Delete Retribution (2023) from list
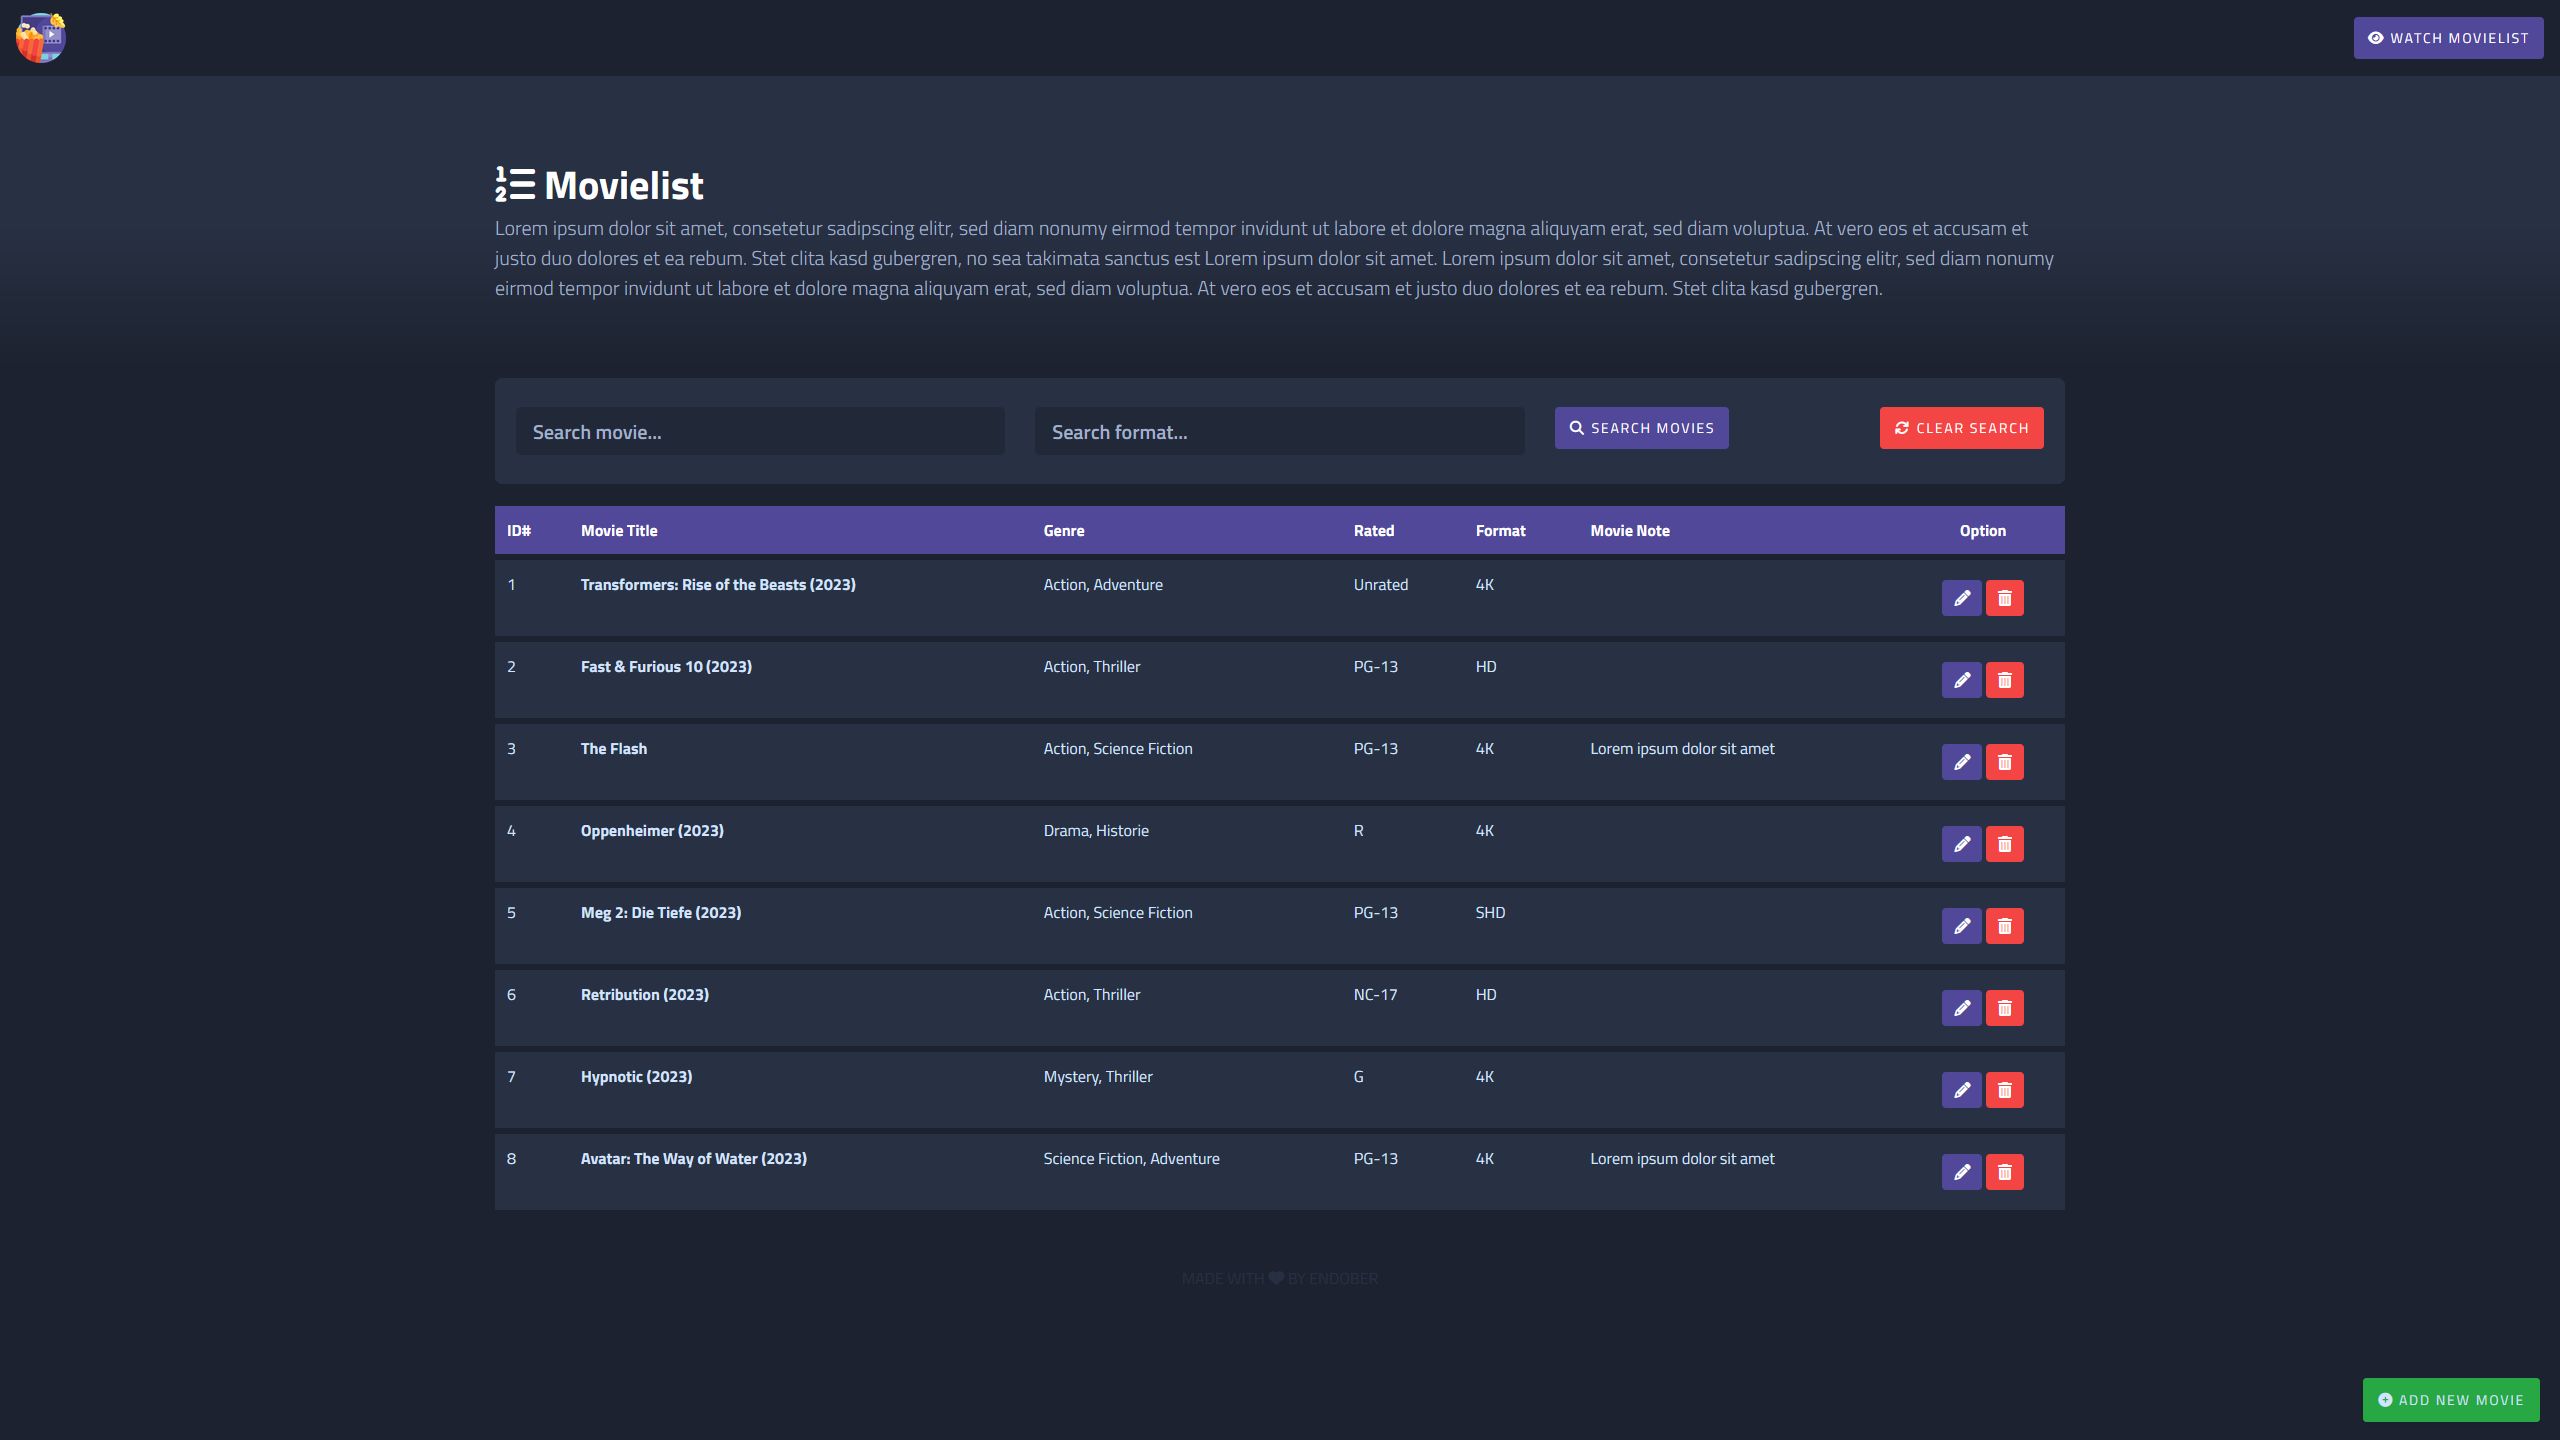The width and height of the screenshot is (2560, 1440). [x=2004, y=1008]
